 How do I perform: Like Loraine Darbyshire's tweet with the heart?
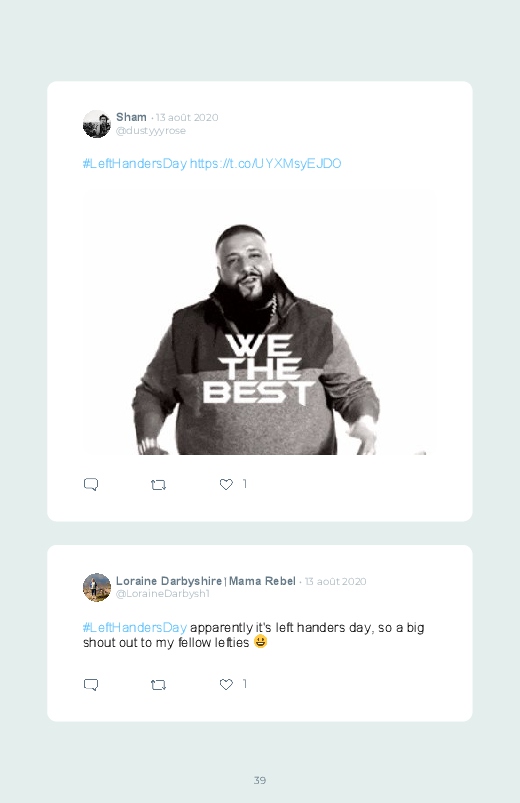[226, 684]
